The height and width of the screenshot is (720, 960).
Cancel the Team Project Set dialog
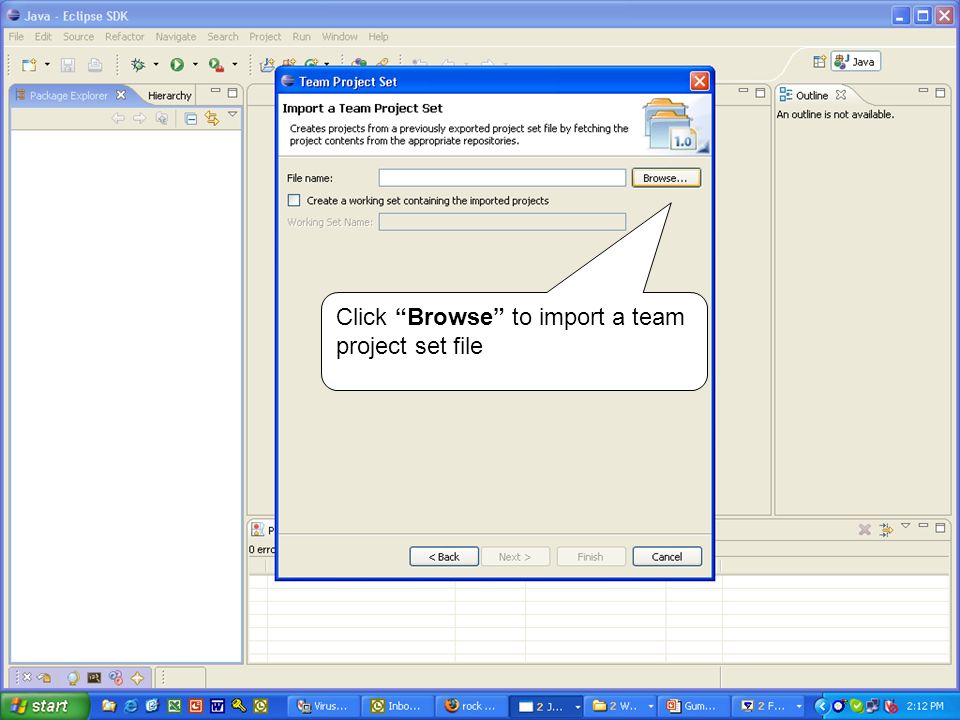667,557
